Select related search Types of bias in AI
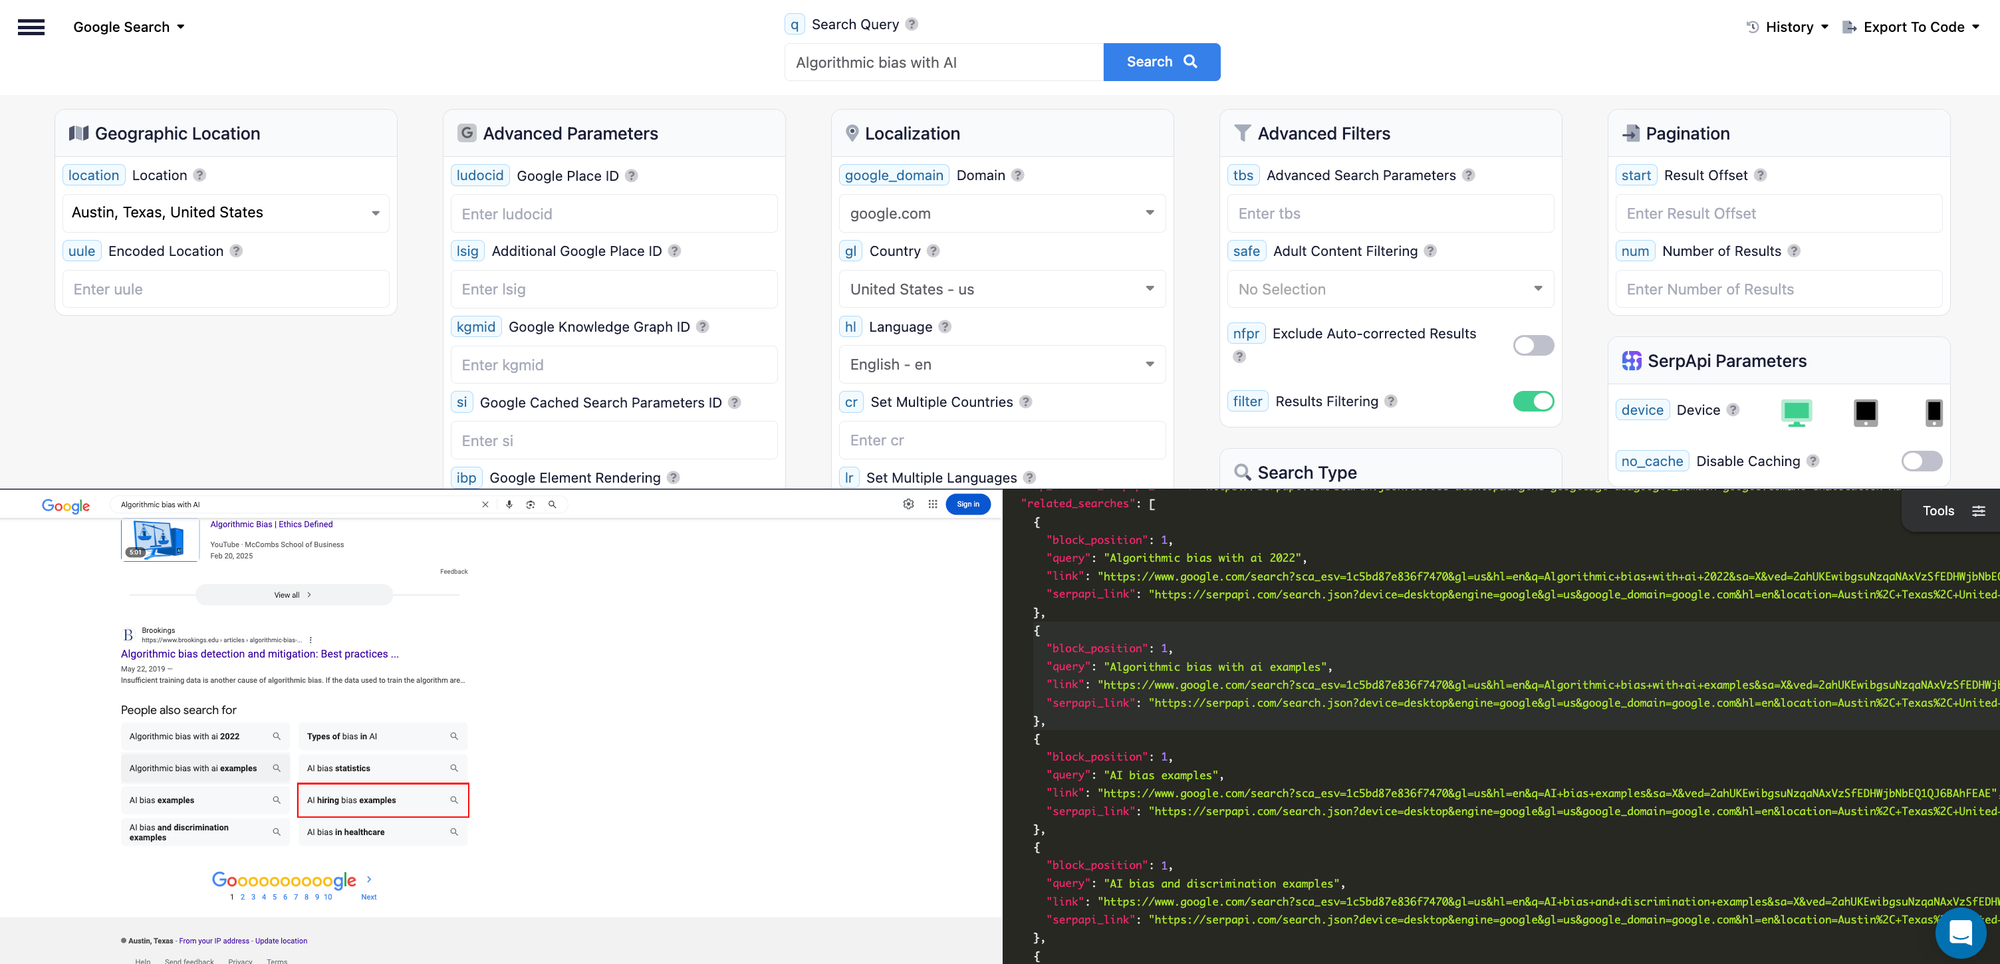This screenshot has width=2000, height=964. pos(383,736)
